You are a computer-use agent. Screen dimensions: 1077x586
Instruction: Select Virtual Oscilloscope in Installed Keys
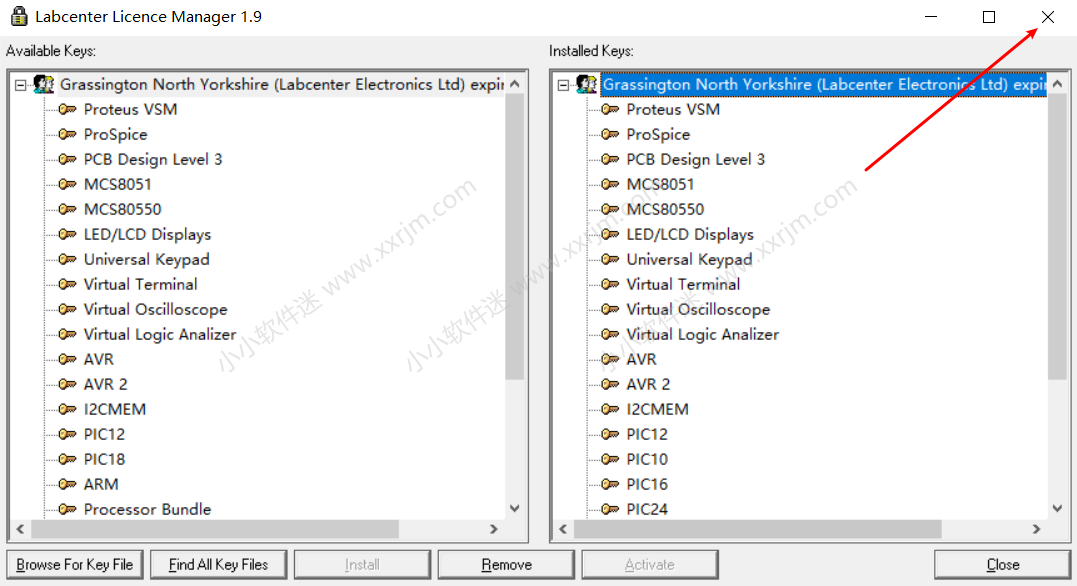click(x=698, y=309)
